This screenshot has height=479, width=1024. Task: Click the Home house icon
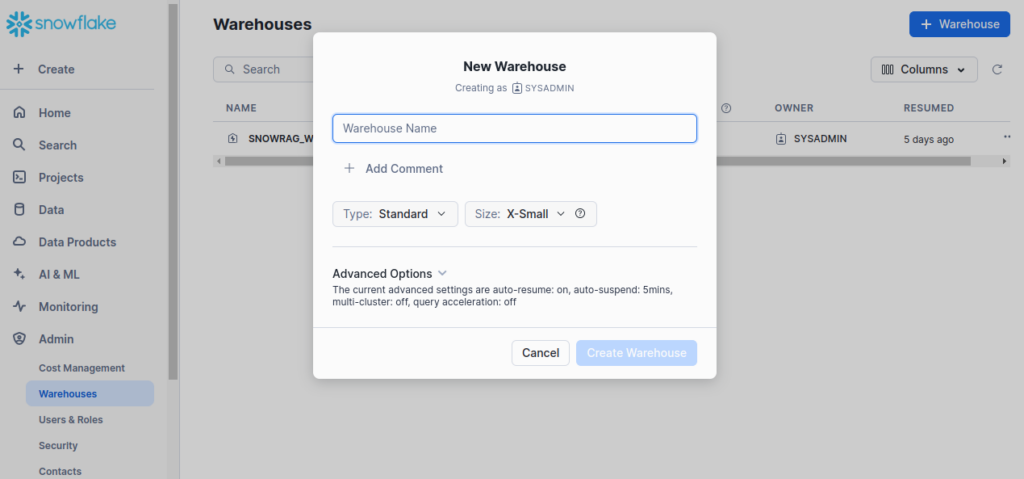(x=19, y=113)
